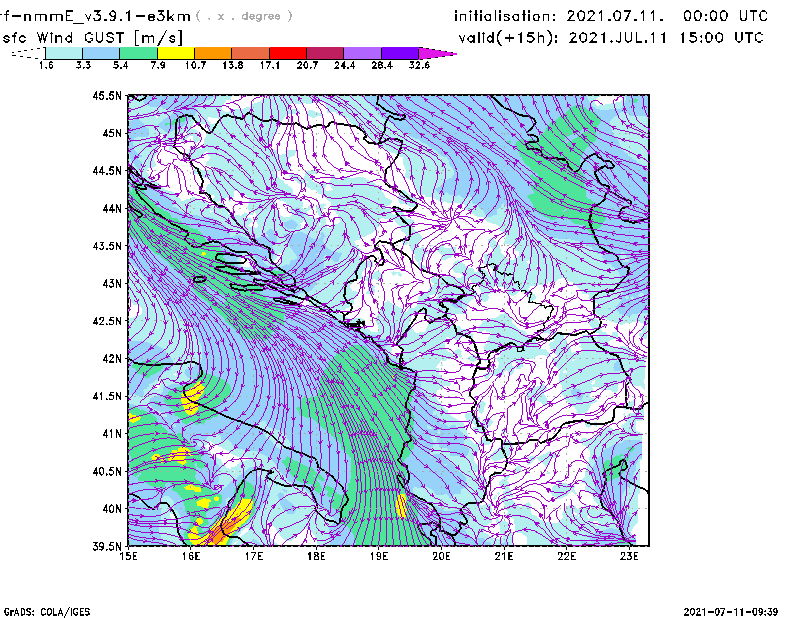The width and height of the screenshot is (800, 618).
Task: Click the legend value '17.1'
Action: click(x=270, y=65)
